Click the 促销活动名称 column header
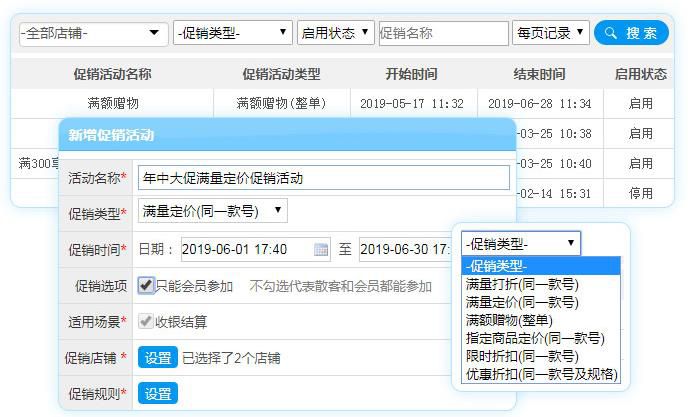Viewport: 694px width, 417px height. (112, 74)
